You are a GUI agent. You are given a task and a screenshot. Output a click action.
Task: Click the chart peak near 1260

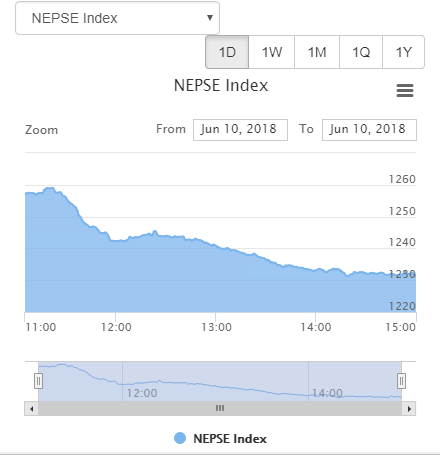point(50,189)
